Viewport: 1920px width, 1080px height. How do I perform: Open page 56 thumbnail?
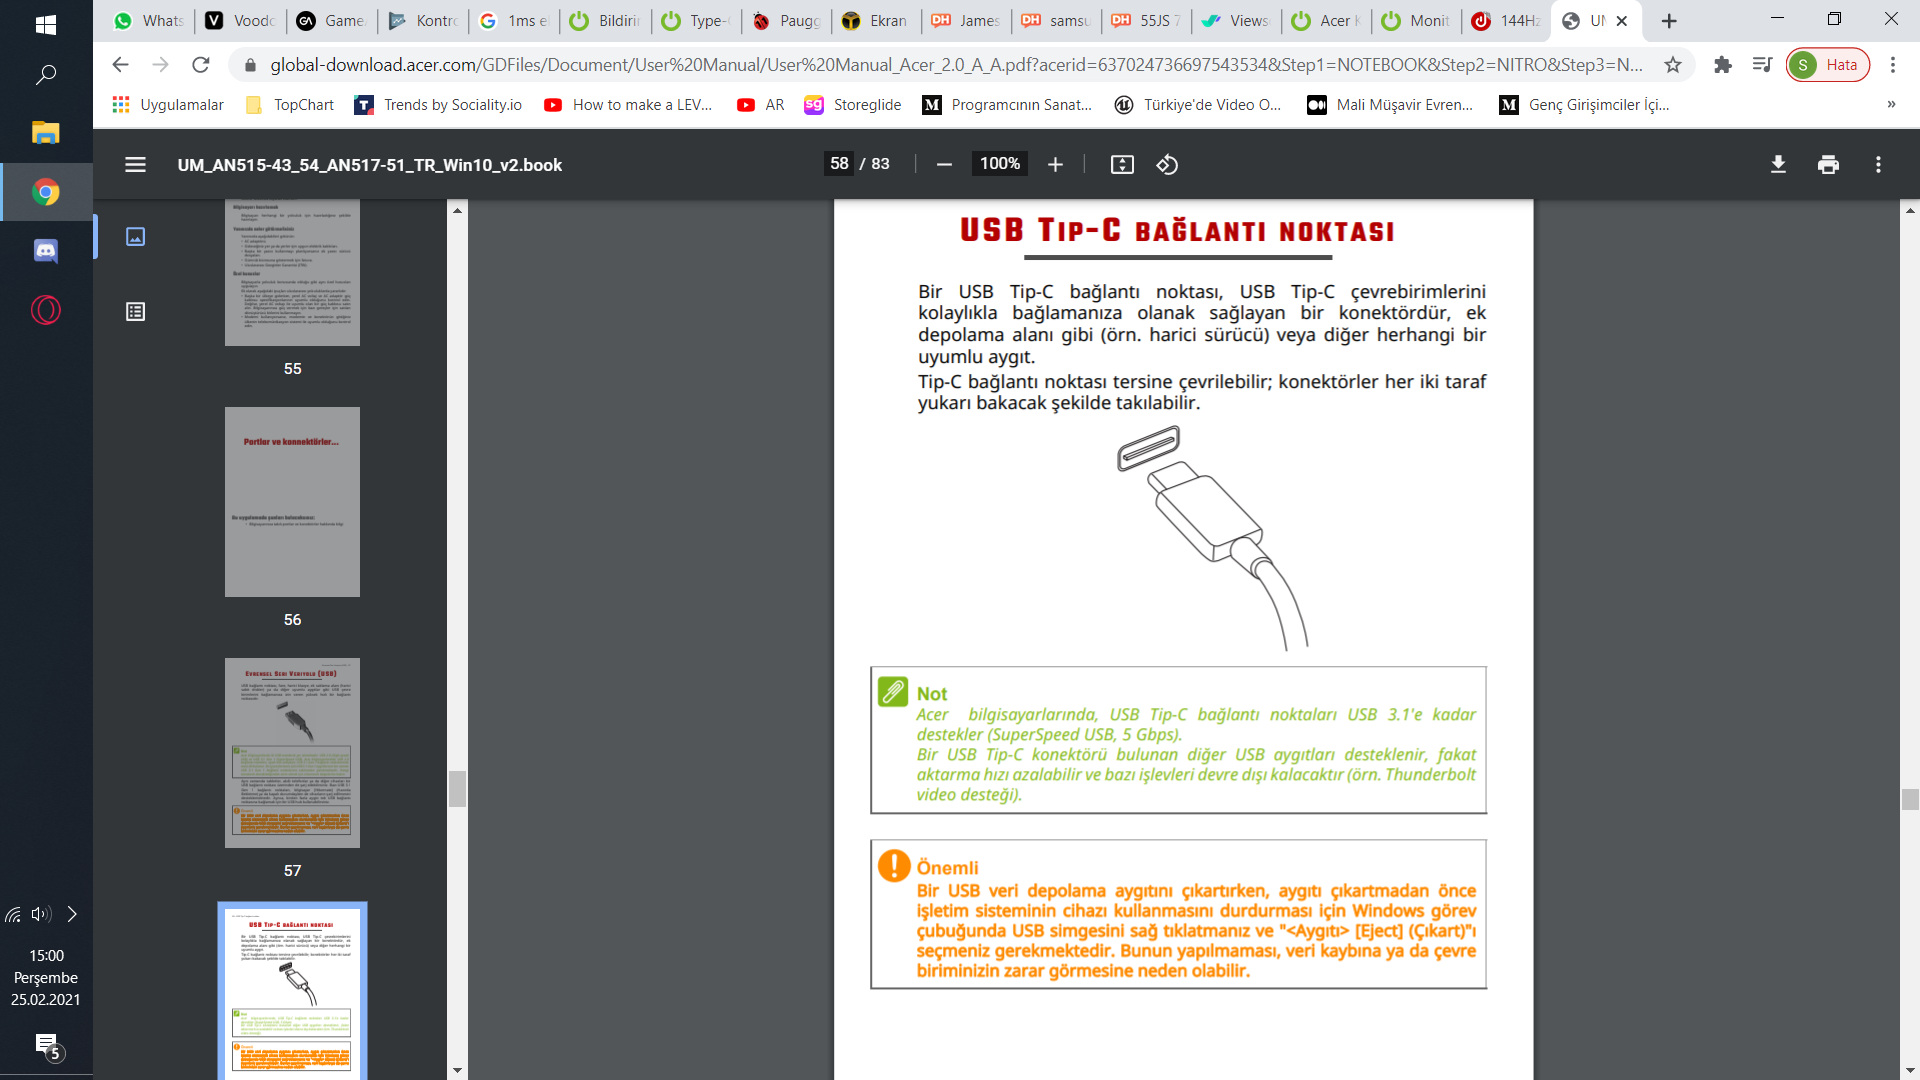click(x=292, y=502)
